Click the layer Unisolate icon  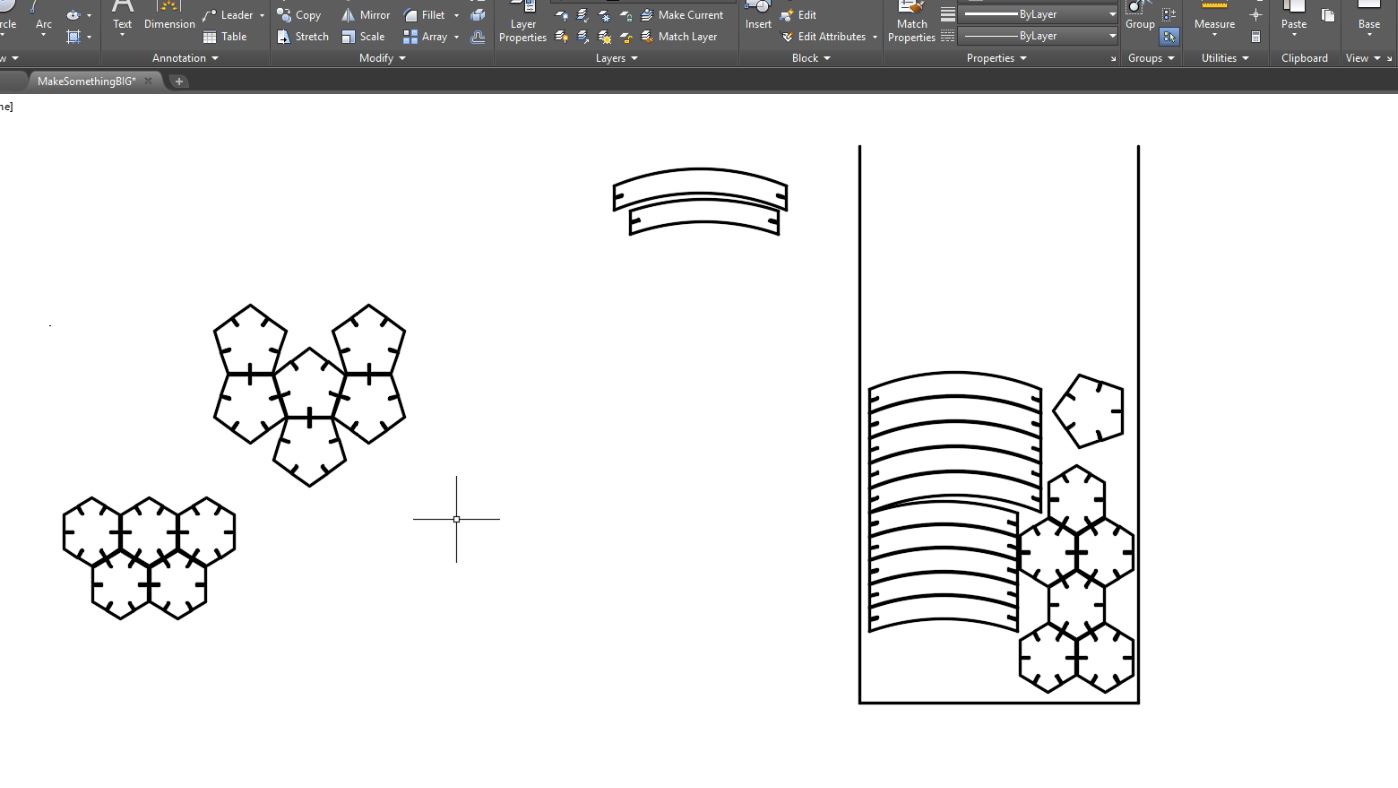tap(583, 37)
